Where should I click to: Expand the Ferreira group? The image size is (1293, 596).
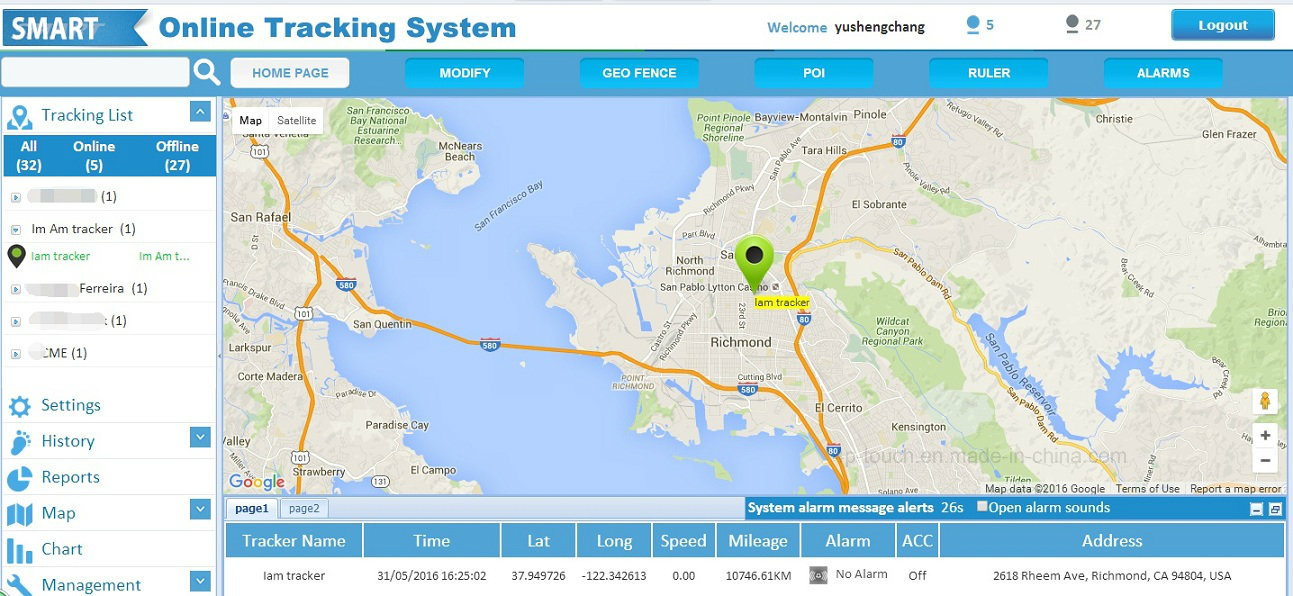click(15, 290)
